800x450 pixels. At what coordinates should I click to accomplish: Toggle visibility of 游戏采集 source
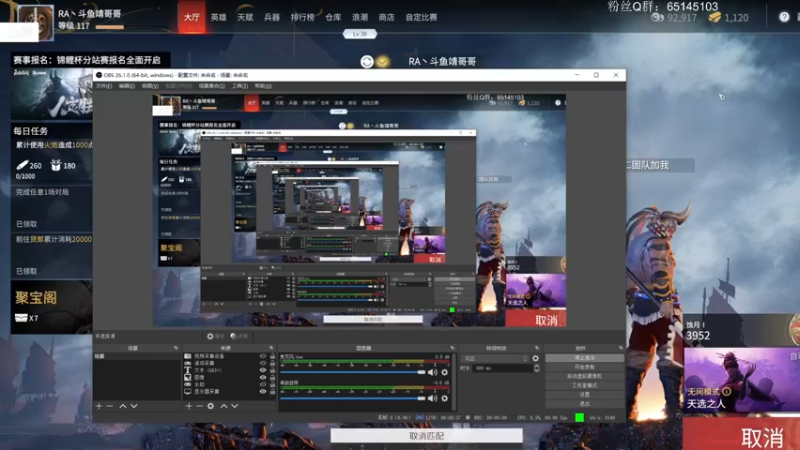click(x=263, y=363)
